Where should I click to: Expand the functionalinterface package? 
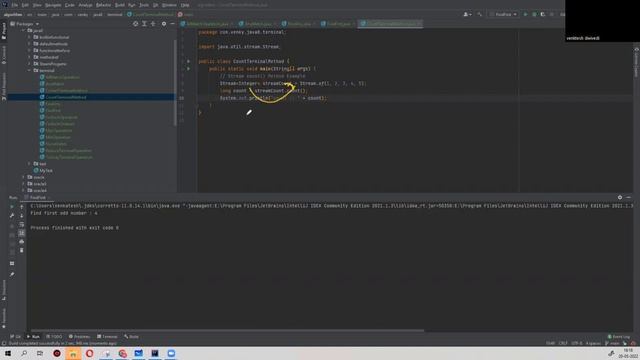(30, 51)
